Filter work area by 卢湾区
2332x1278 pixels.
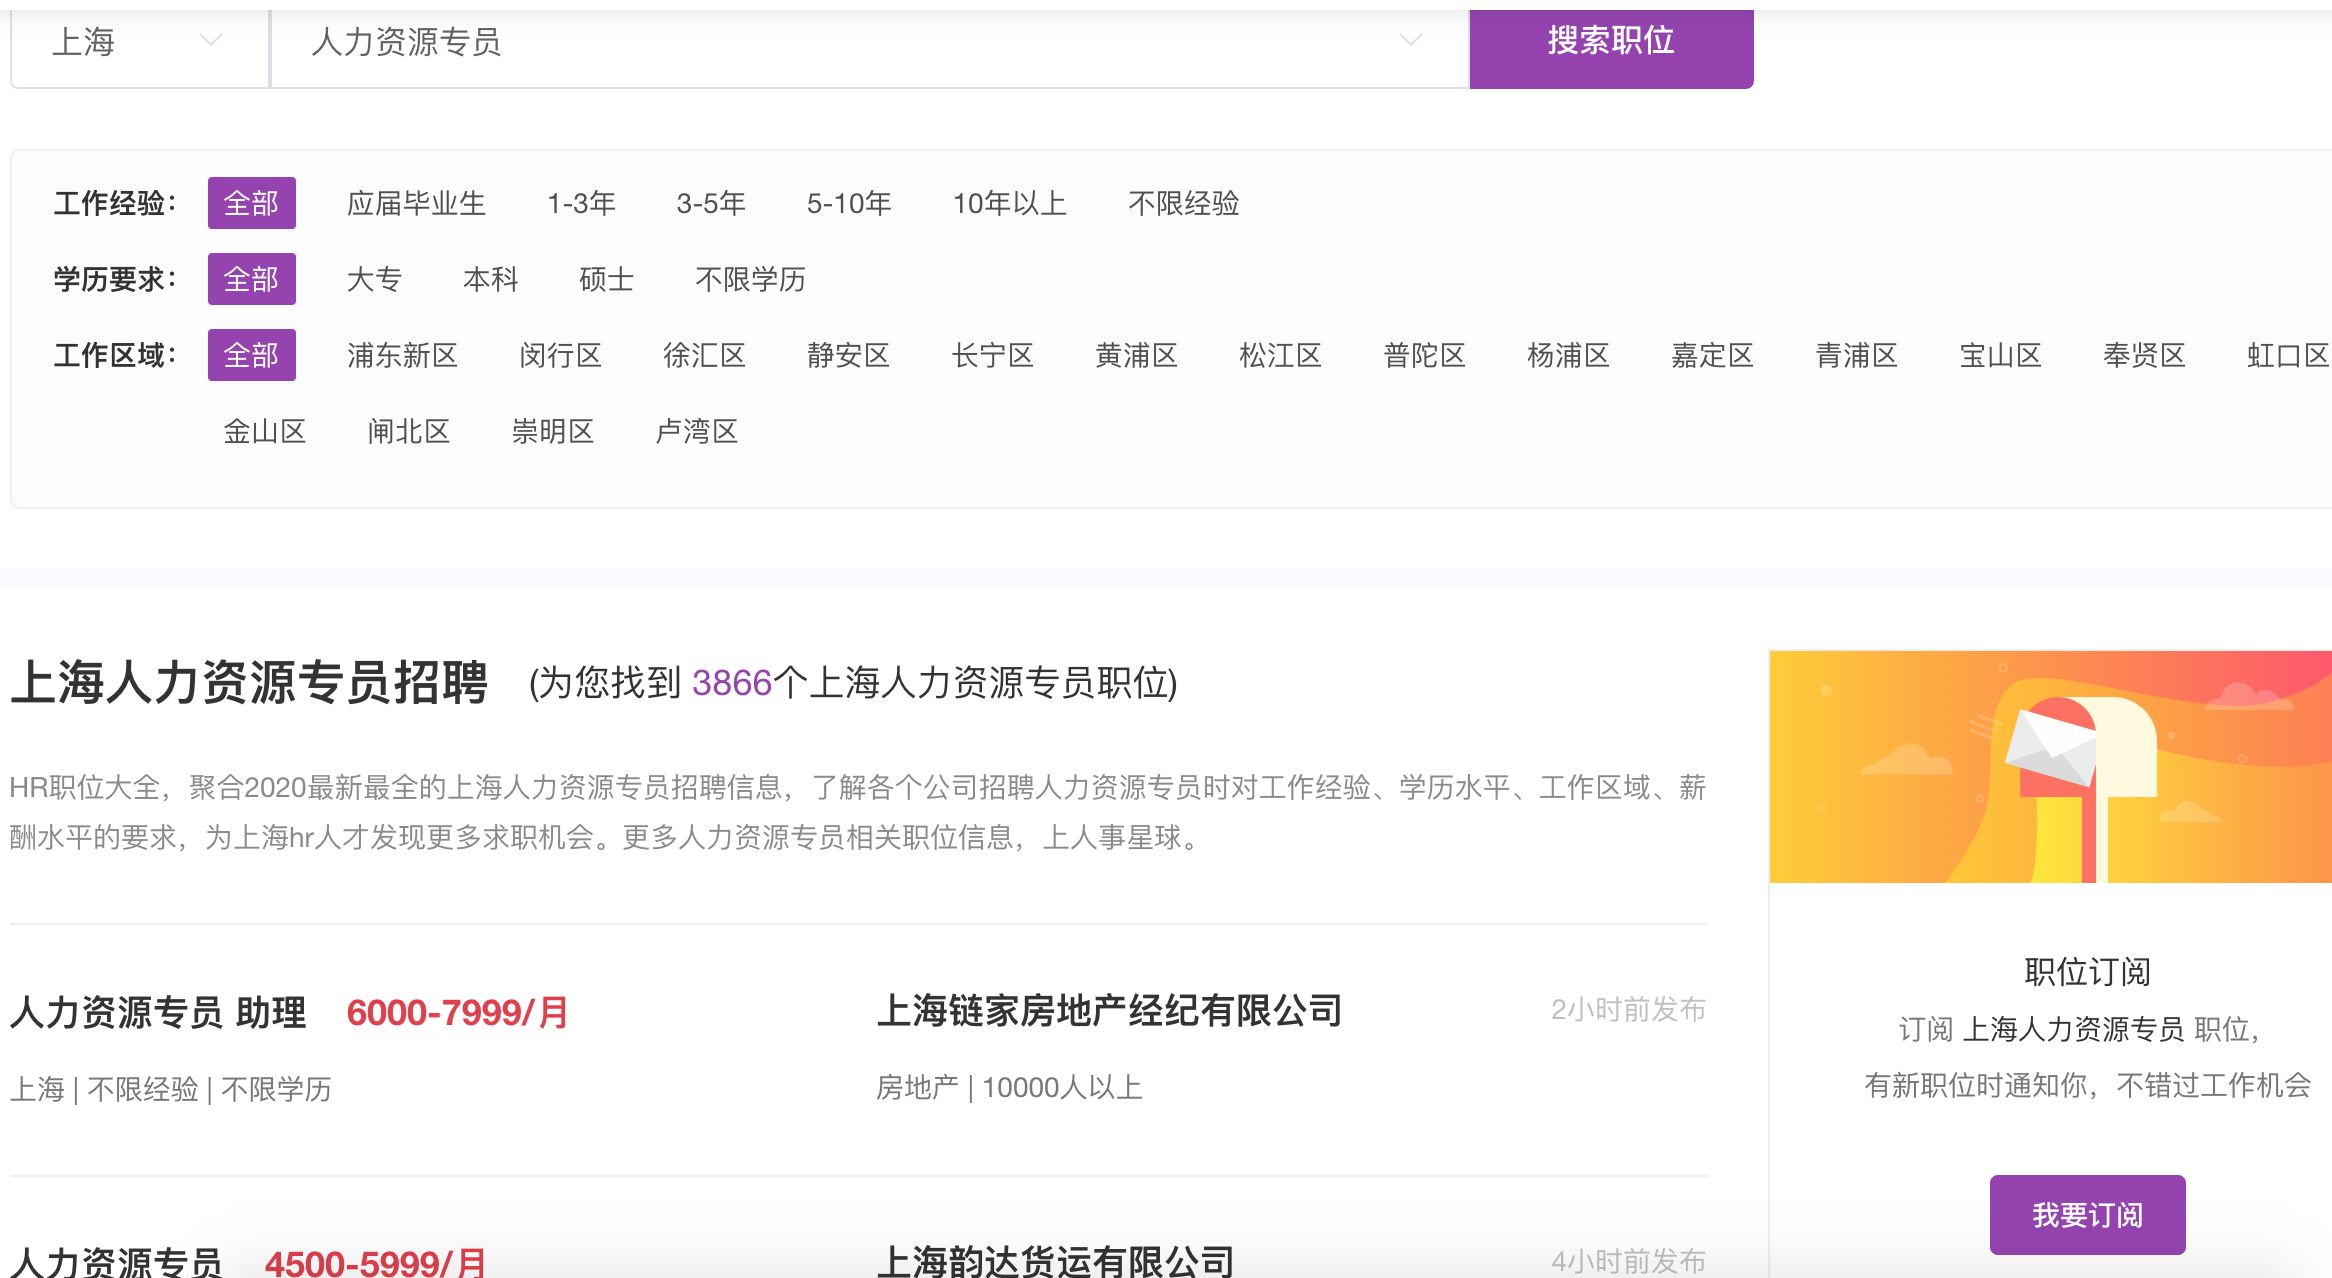pyautogui.click(x=696, y=431)
